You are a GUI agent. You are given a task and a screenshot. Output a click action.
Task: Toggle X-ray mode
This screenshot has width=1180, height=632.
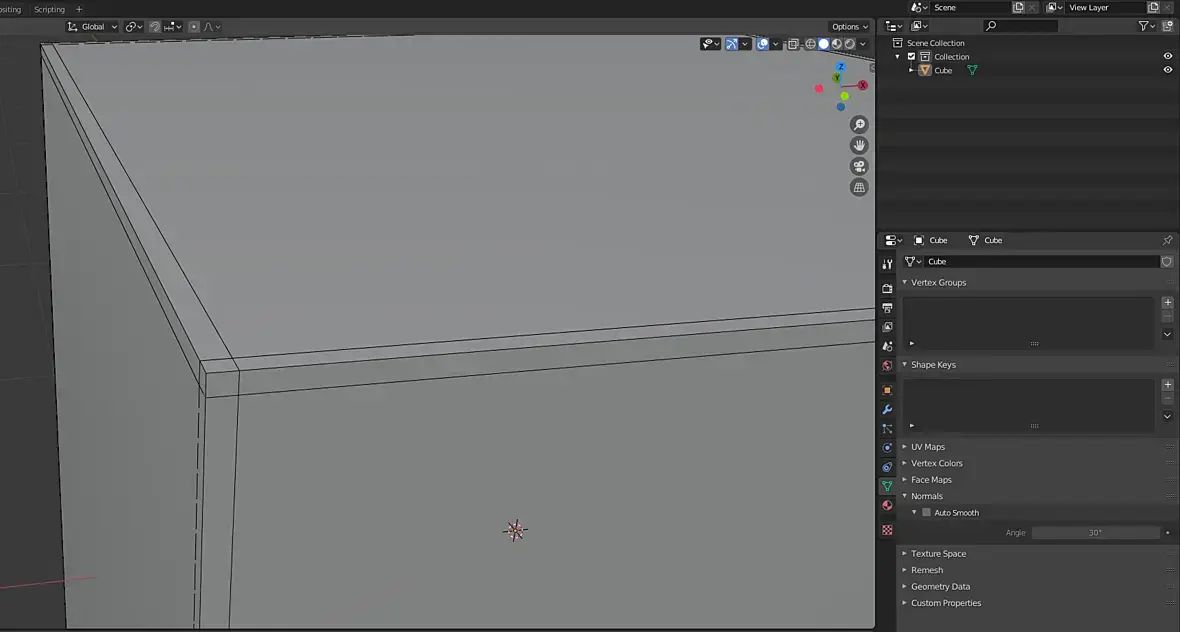[792, 44]
